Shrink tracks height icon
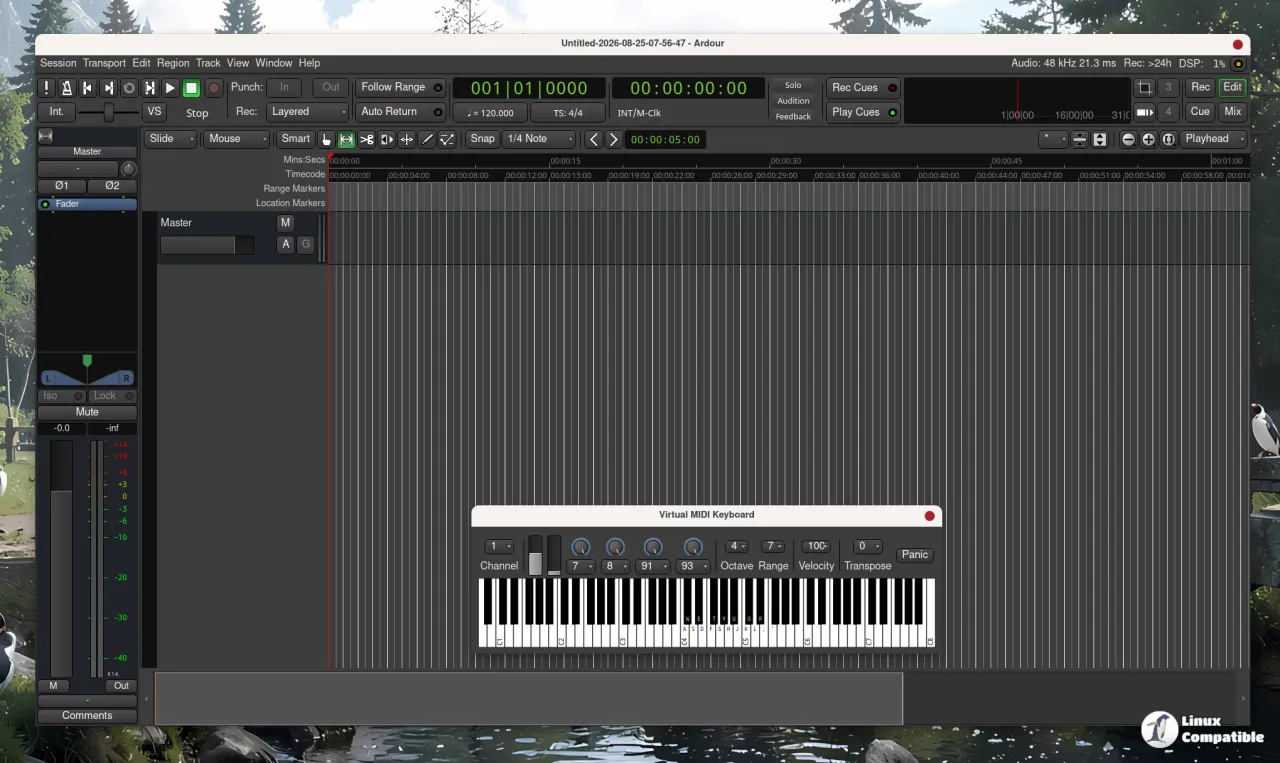Screen dimensions: 1280x763 click(x=1080, y=140)
